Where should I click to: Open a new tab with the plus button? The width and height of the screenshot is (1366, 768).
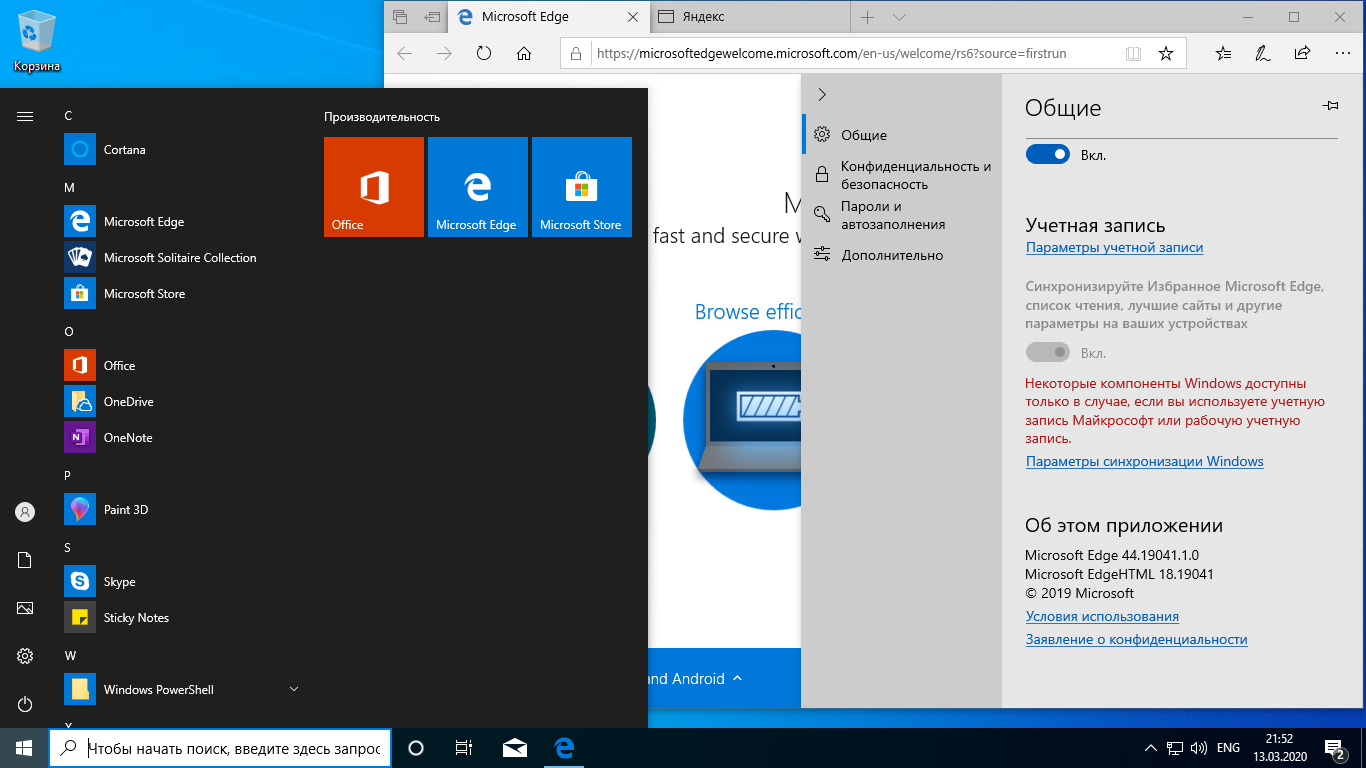[x=867, y=17]
